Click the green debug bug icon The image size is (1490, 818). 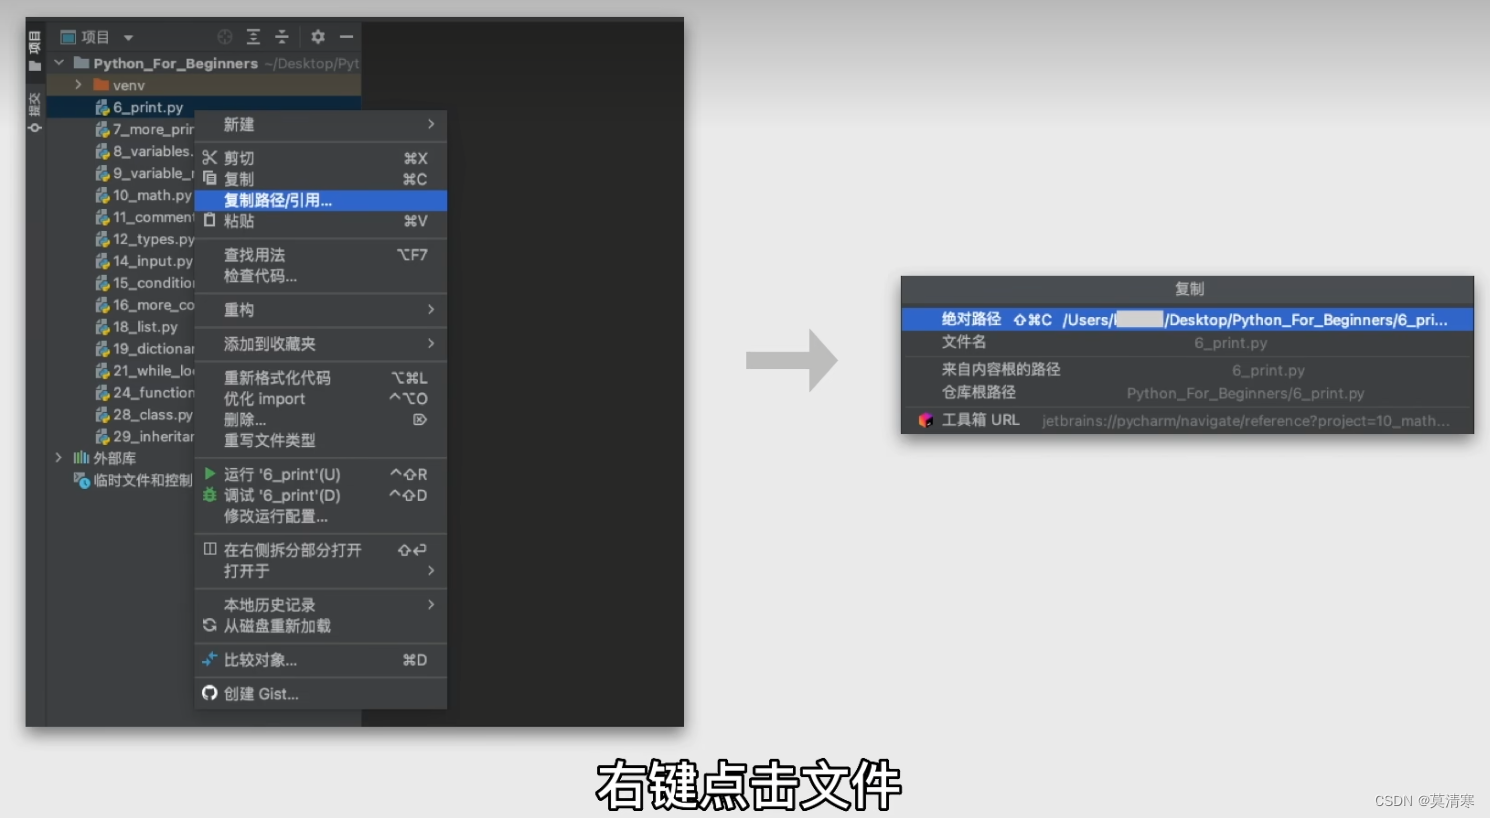tap(209, 495)
